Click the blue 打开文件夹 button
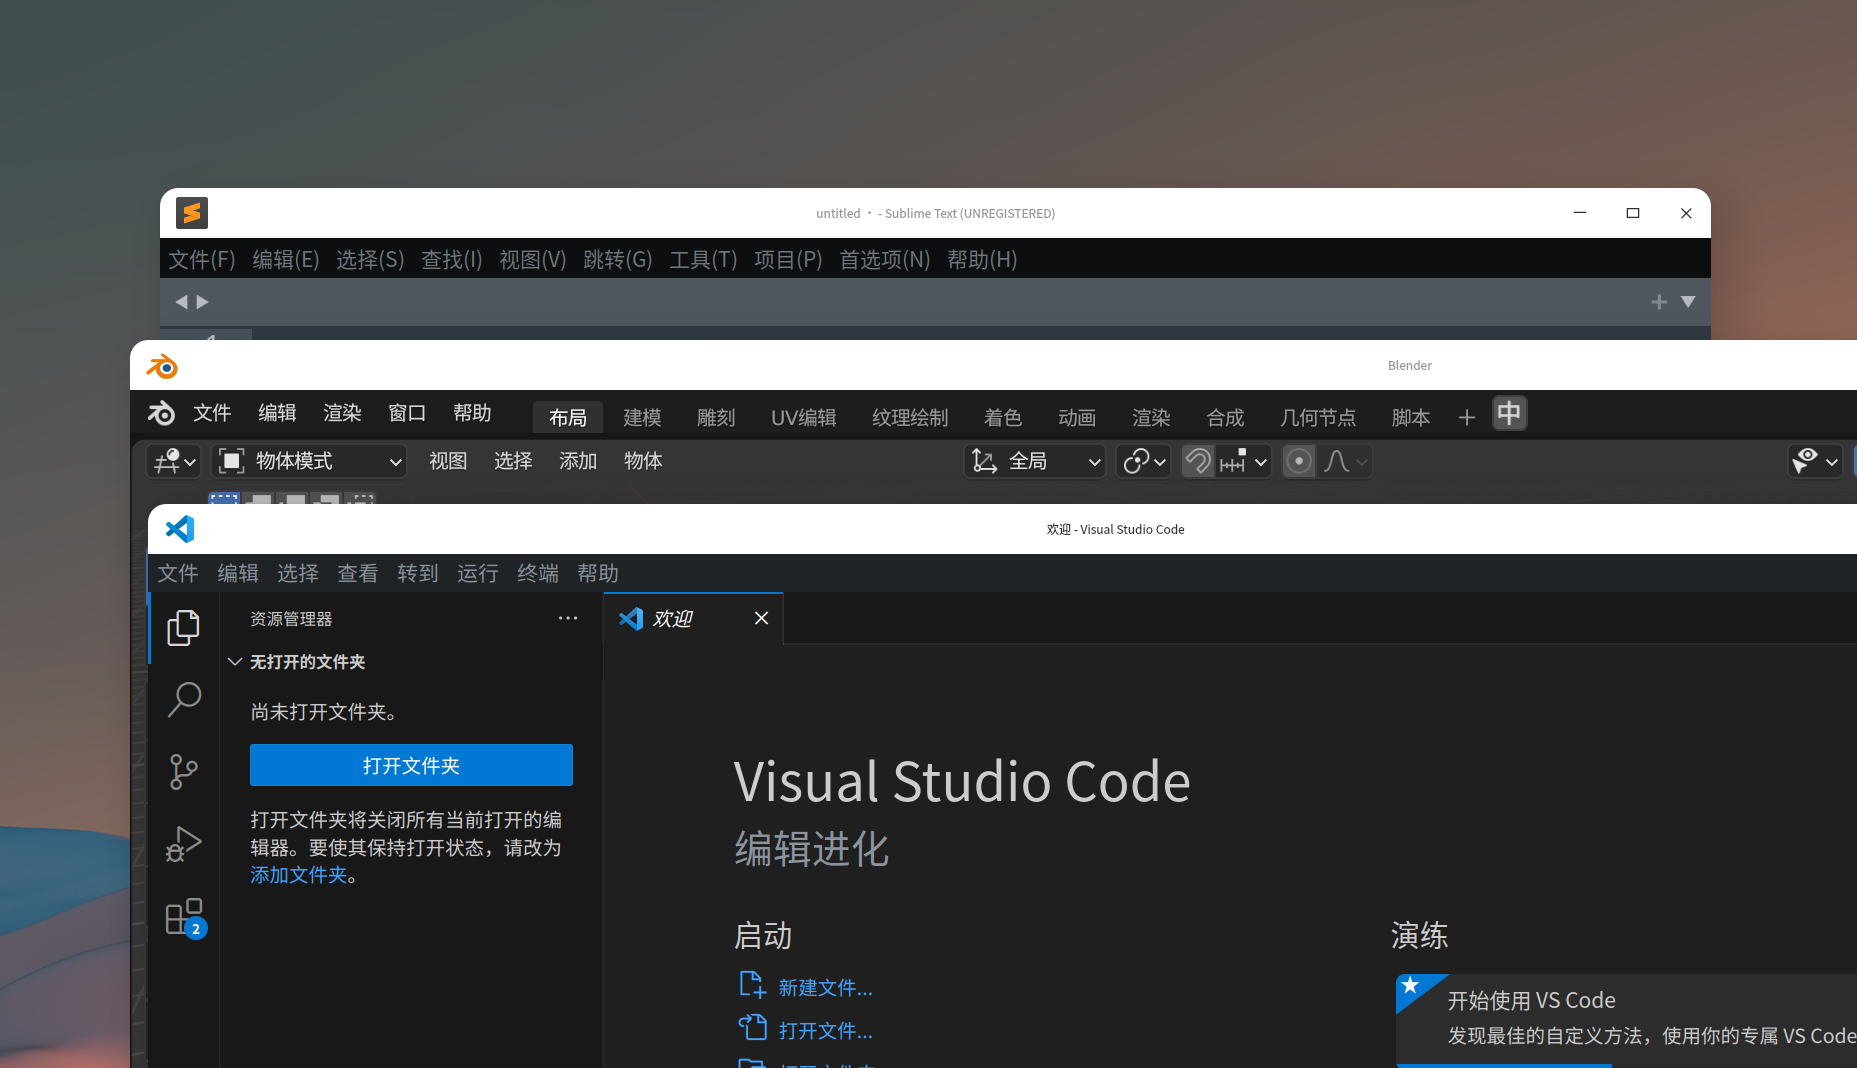This screenshot has width=1857, height=1068. [x=411, y=765]
